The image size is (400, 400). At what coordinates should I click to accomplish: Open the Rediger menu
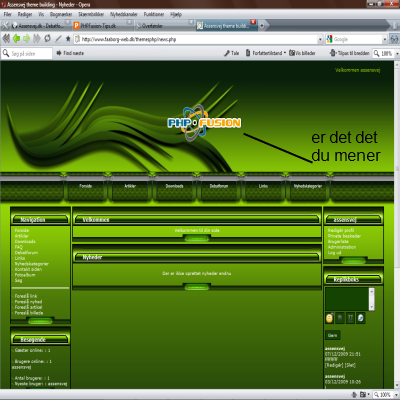pos(25,14)
